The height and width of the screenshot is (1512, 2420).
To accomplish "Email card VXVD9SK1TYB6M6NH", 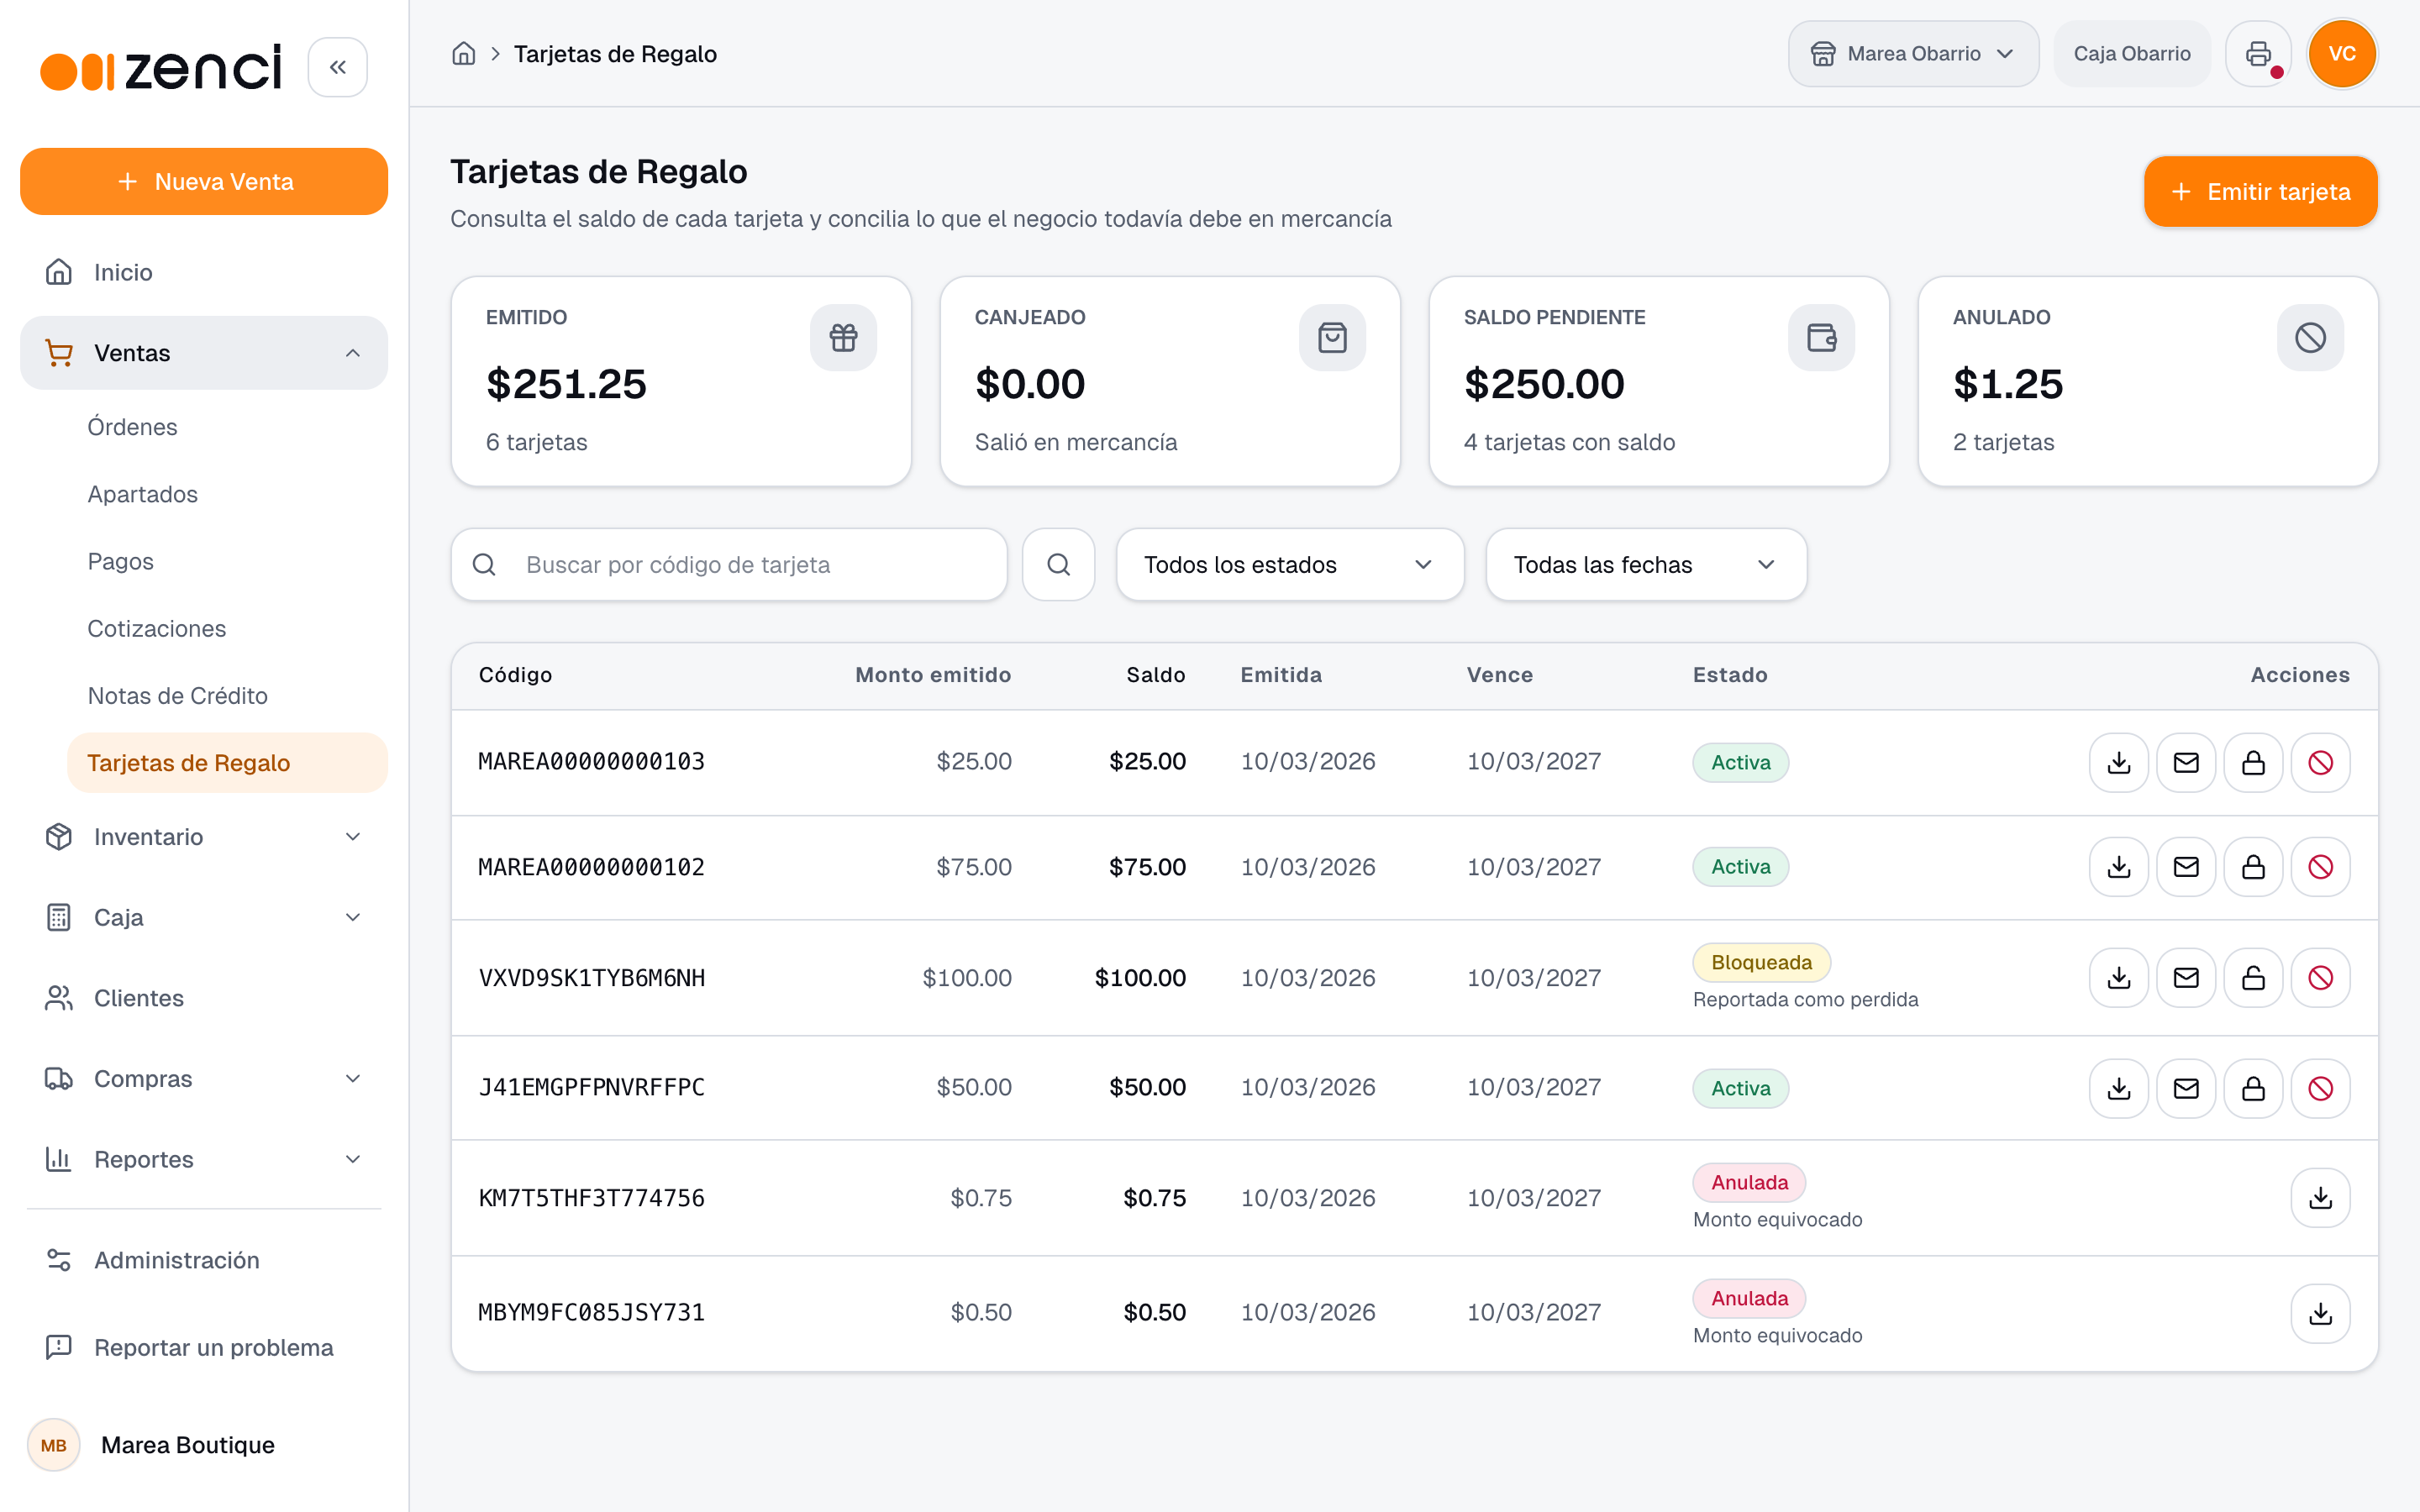I will coord(2186,978).
